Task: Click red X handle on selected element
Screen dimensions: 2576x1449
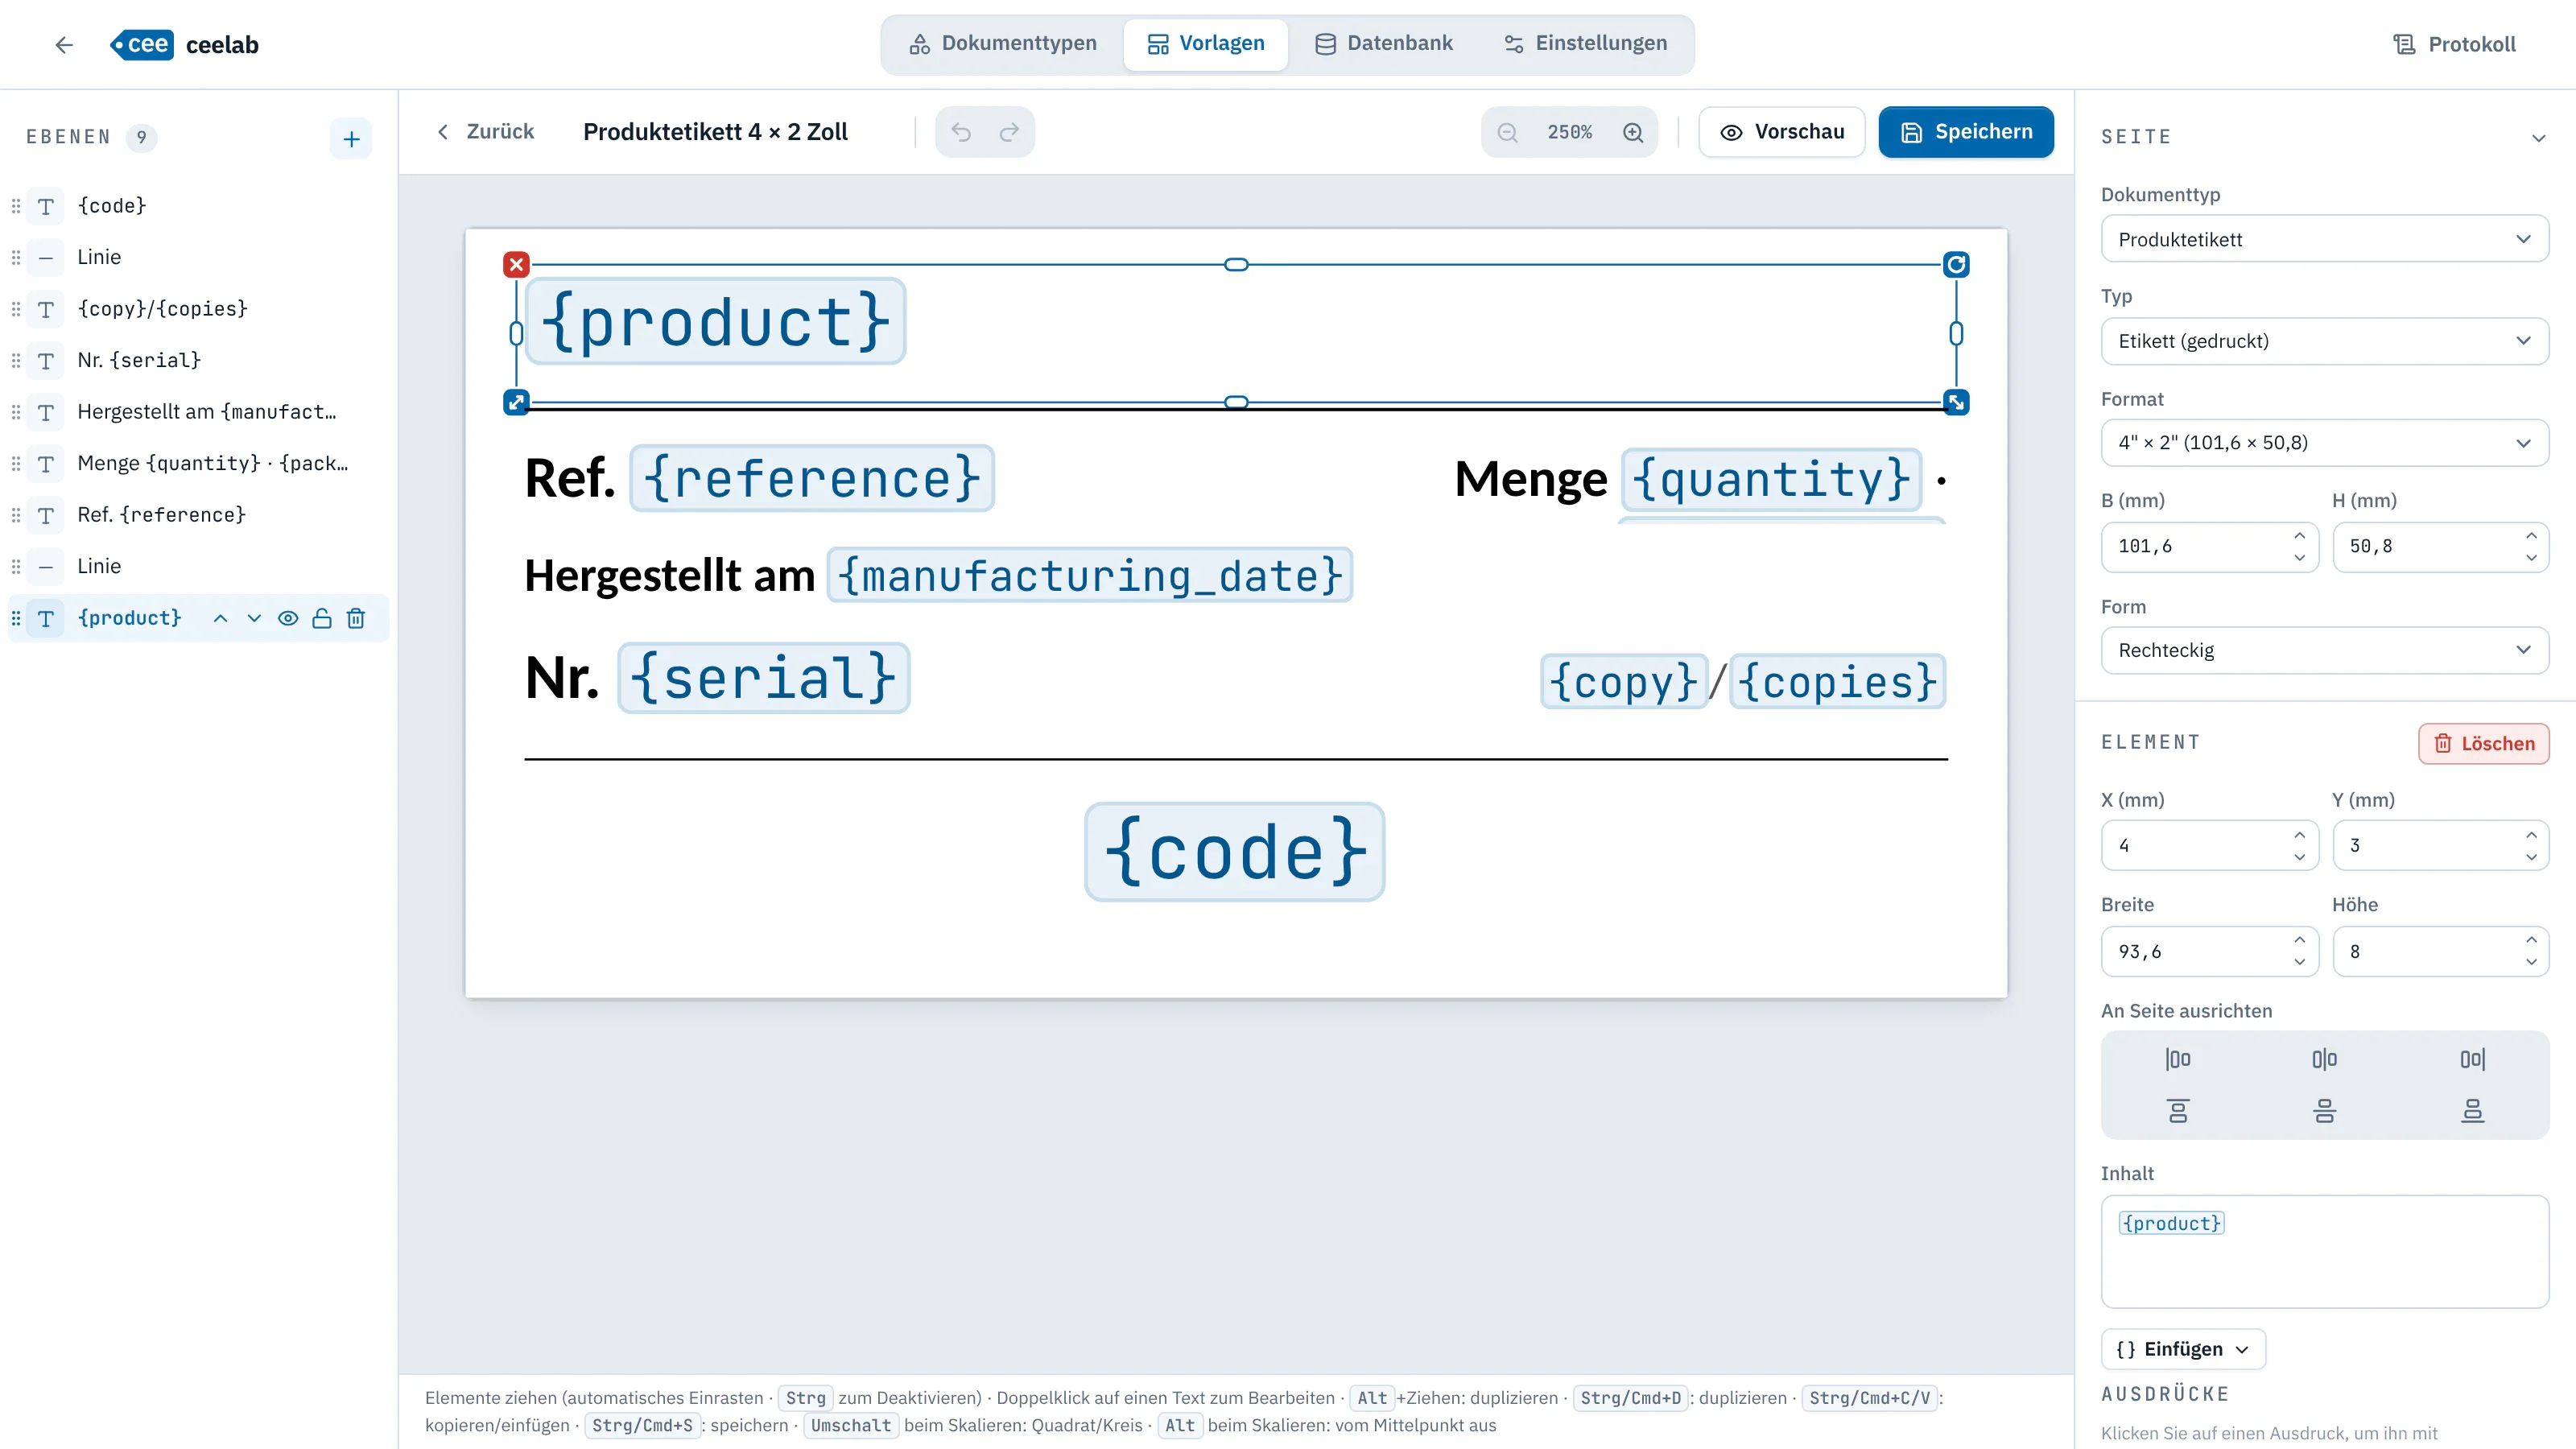Action: (x=516, y=264)
